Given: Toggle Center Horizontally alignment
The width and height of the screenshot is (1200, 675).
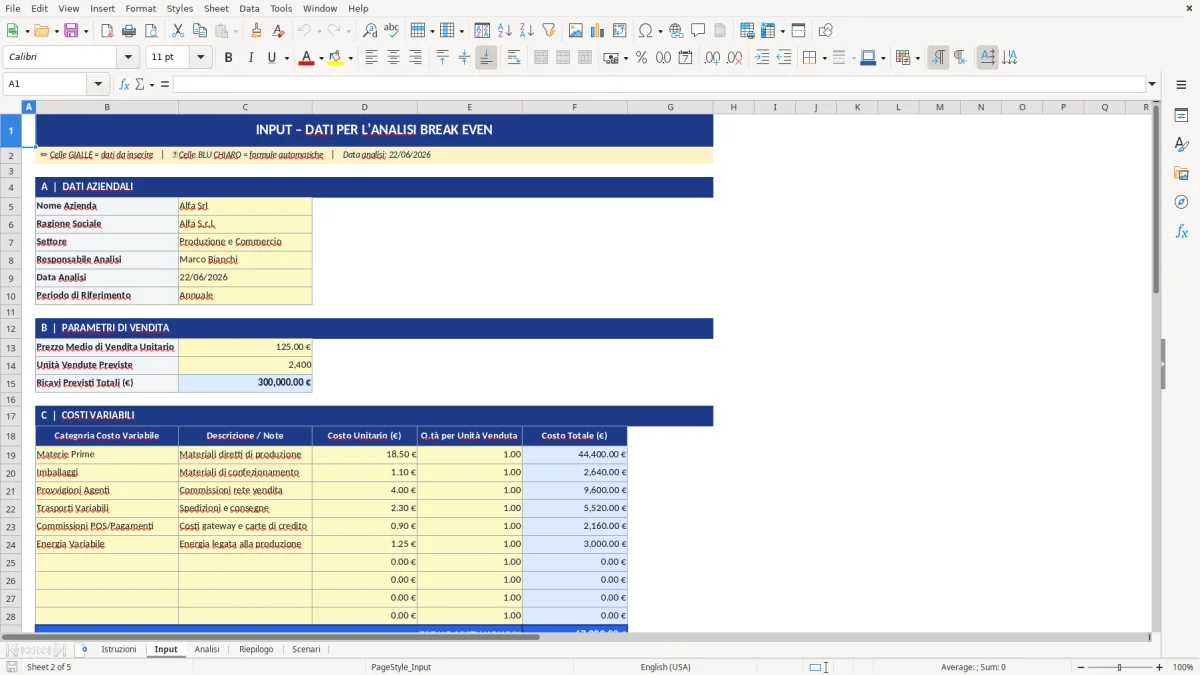Looking at the screenshot, I should click(x=393, y=58).
